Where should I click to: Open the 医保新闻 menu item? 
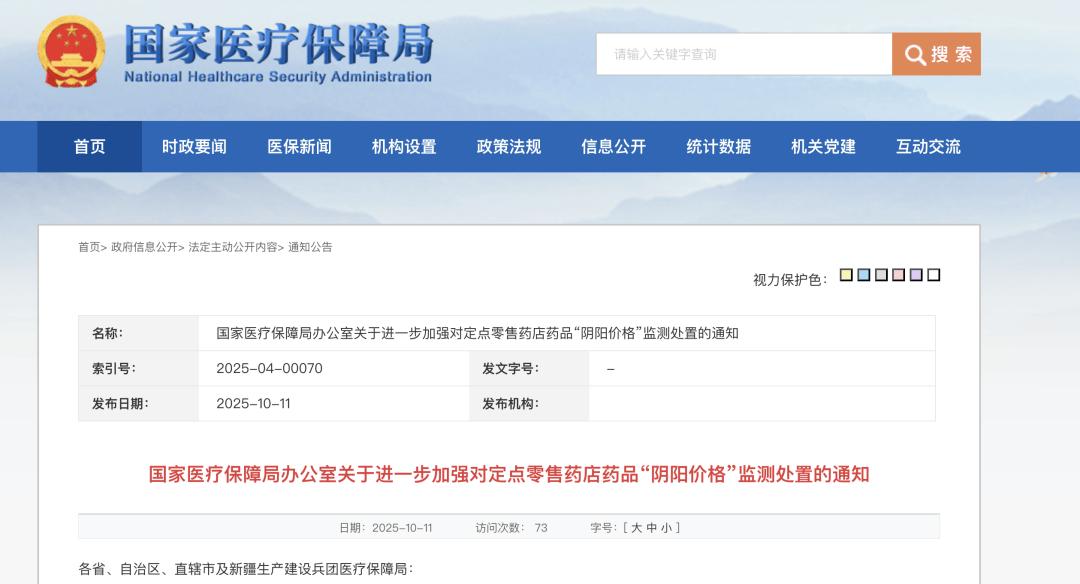click(299, 147)
